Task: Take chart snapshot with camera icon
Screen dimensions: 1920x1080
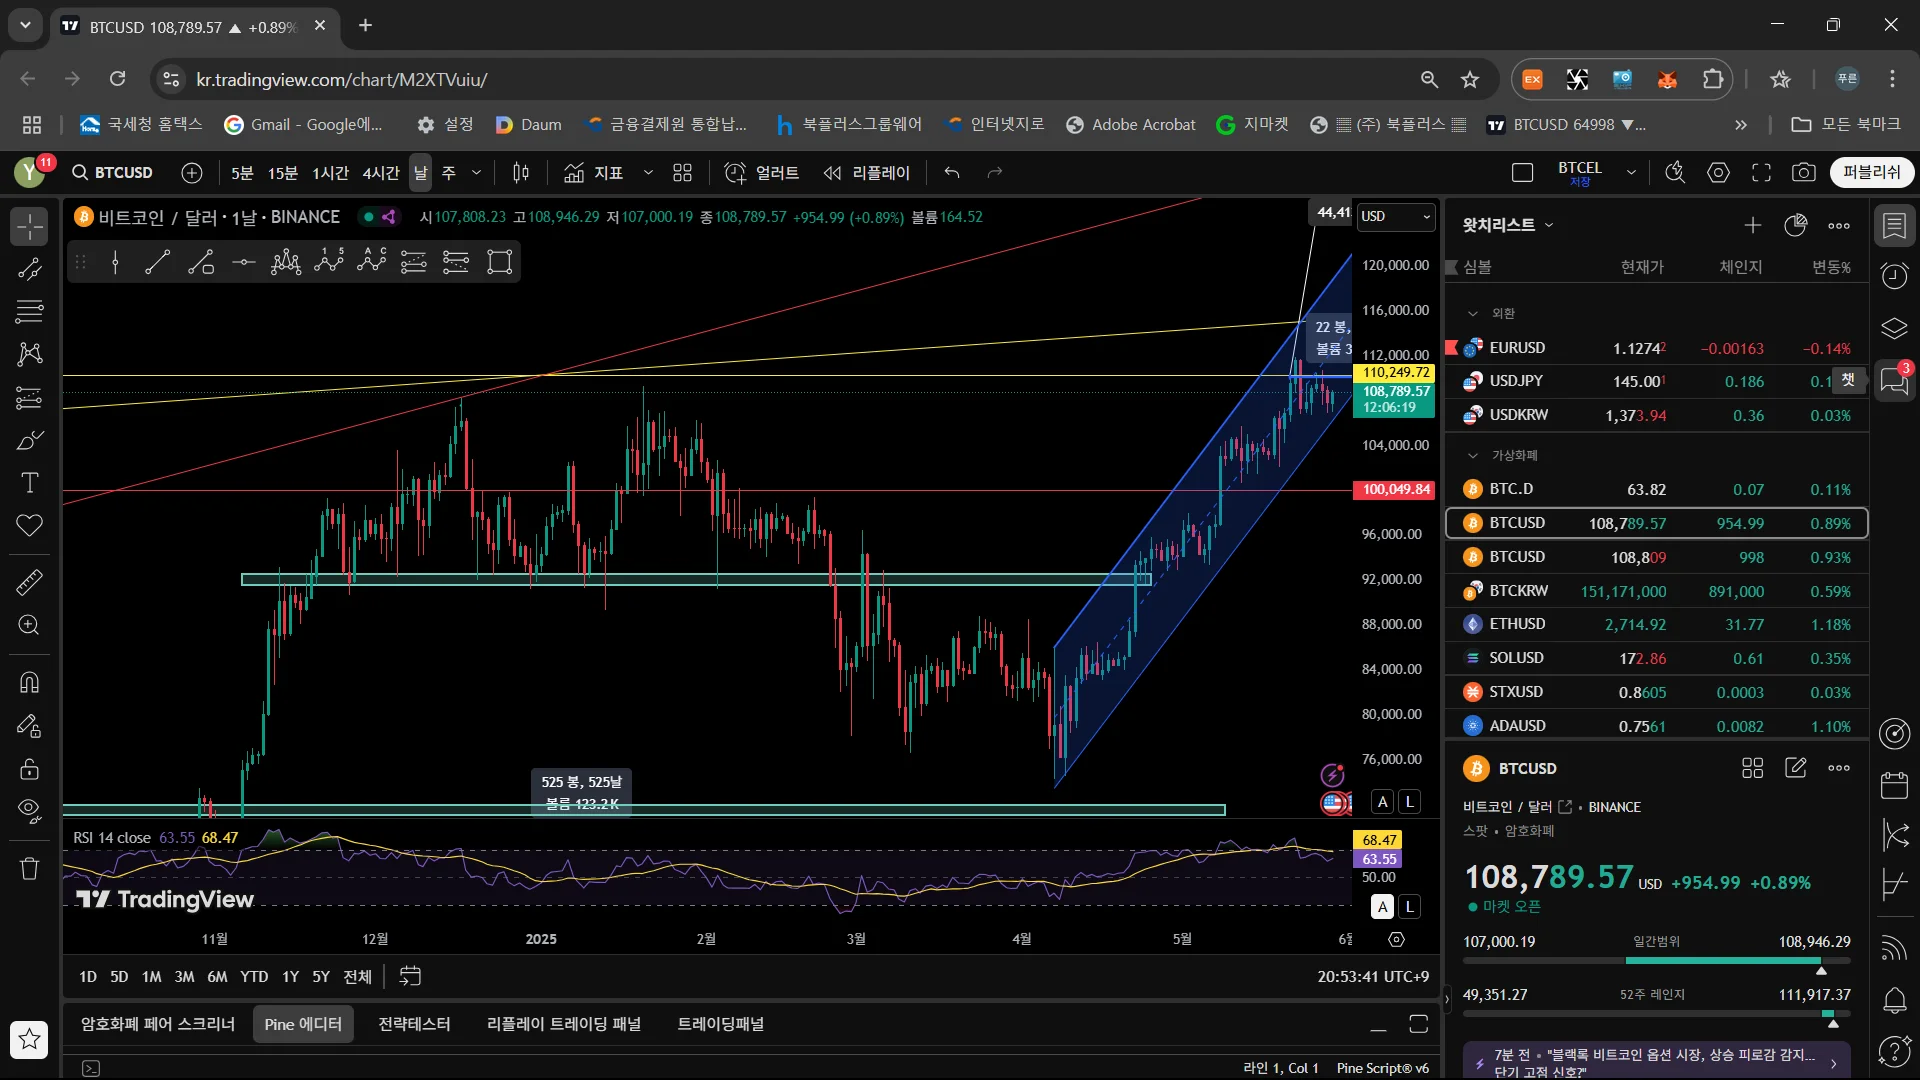Action: click(1803, 173)
